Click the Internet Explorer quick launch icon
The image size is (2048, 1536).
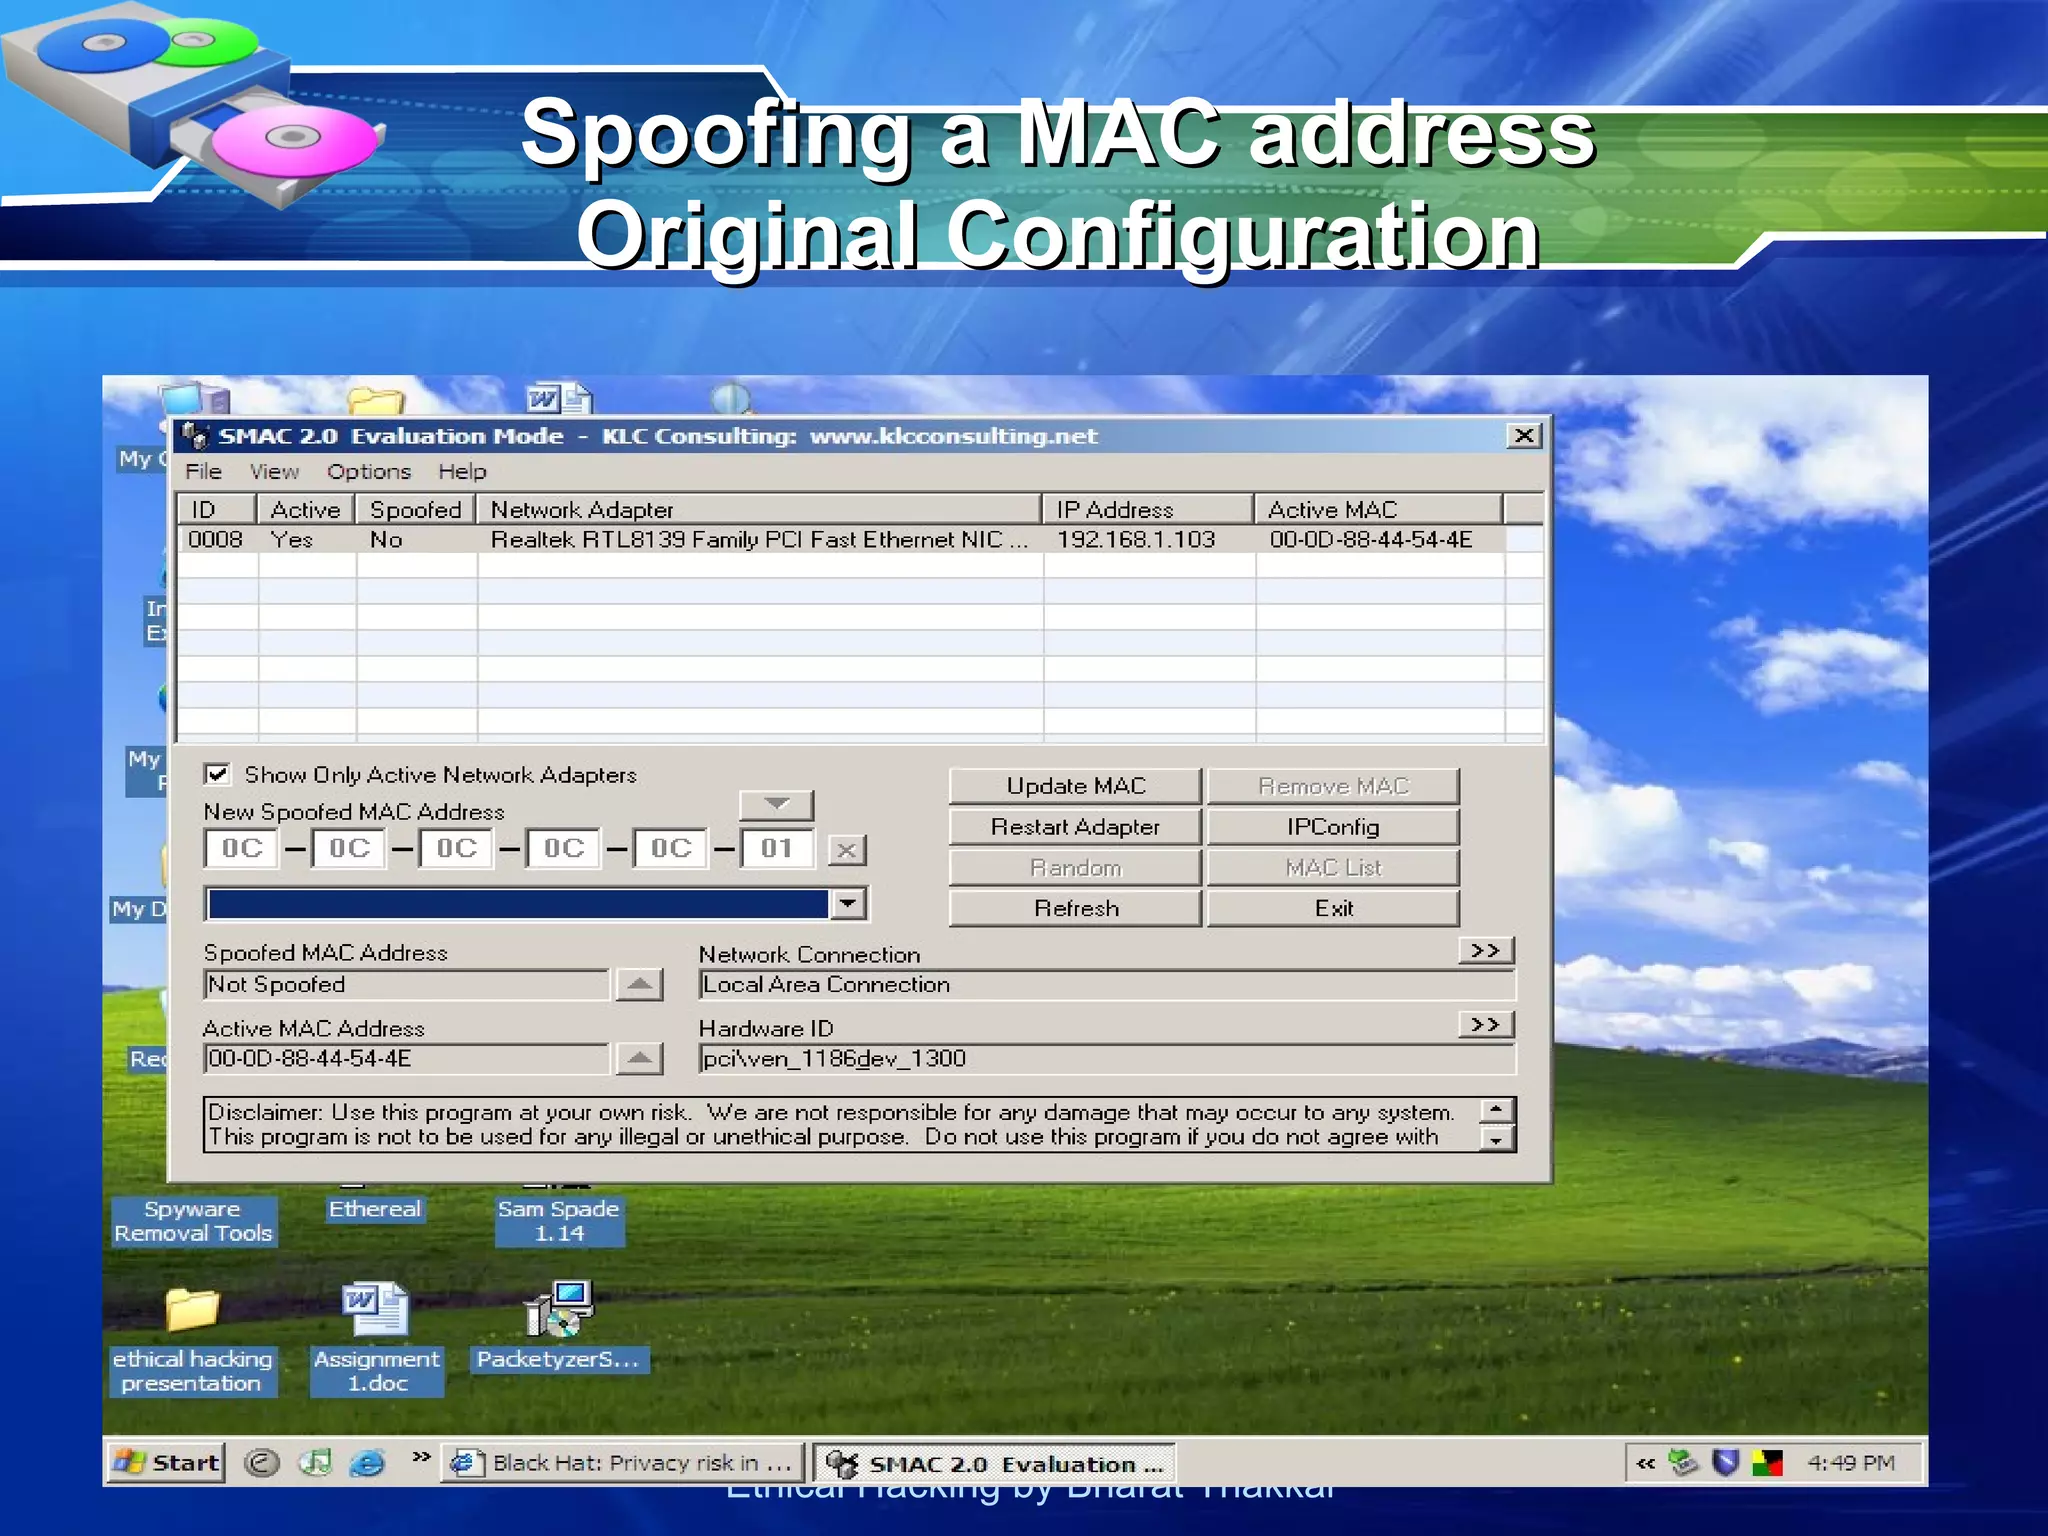pyautogui.click(x=368, y=1463)
